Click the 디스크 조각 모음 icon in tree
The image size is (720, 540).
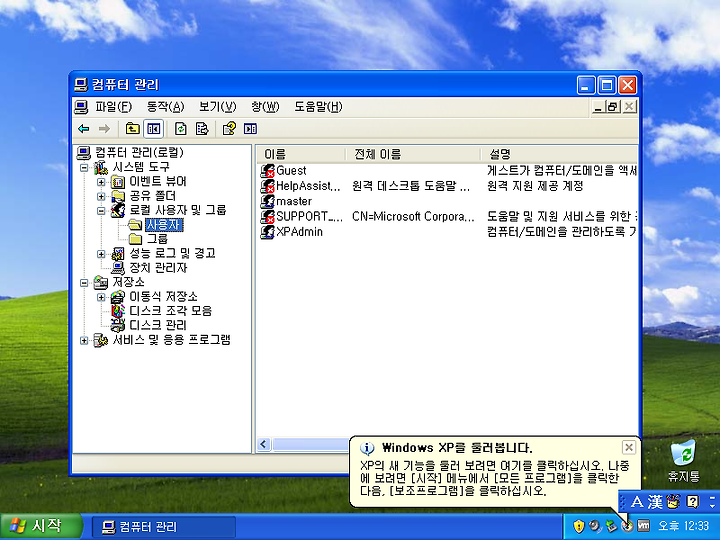[x=118, y=311]
